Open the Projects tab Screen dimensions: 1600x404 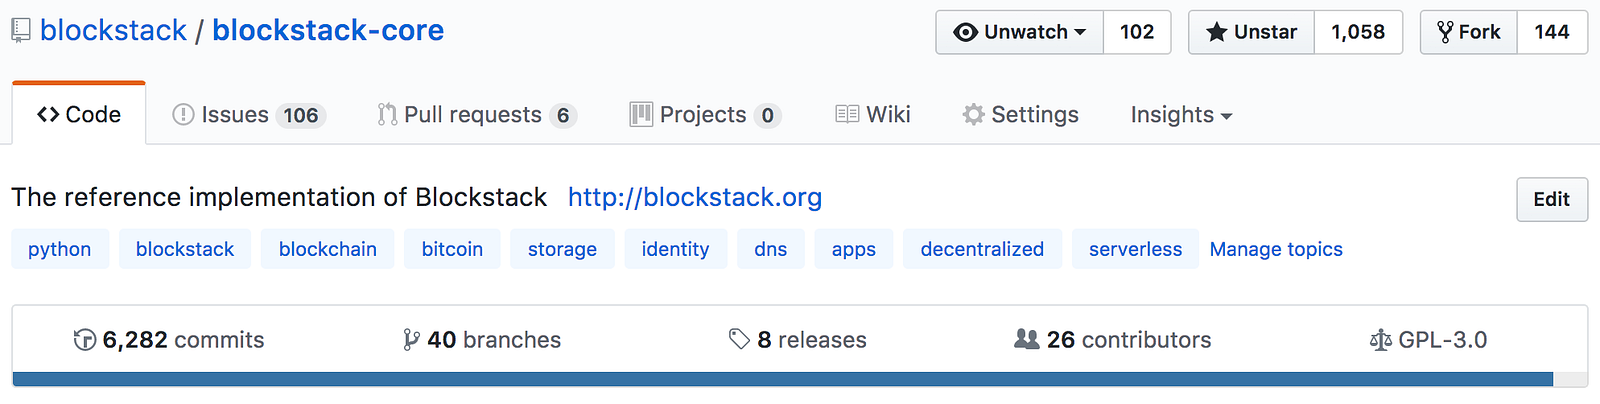(704, 115)
